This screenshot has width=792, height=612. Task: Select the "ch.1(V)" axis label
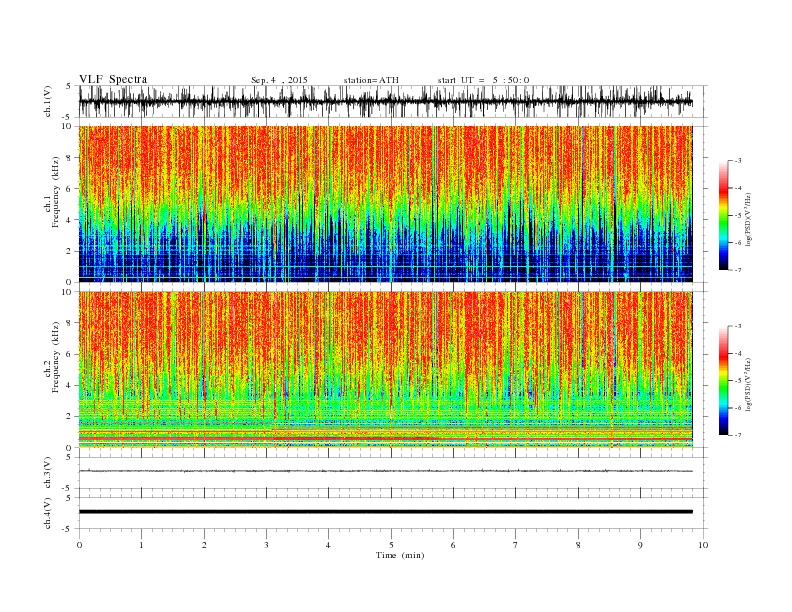pyautogui.click(x=48, y=101)
